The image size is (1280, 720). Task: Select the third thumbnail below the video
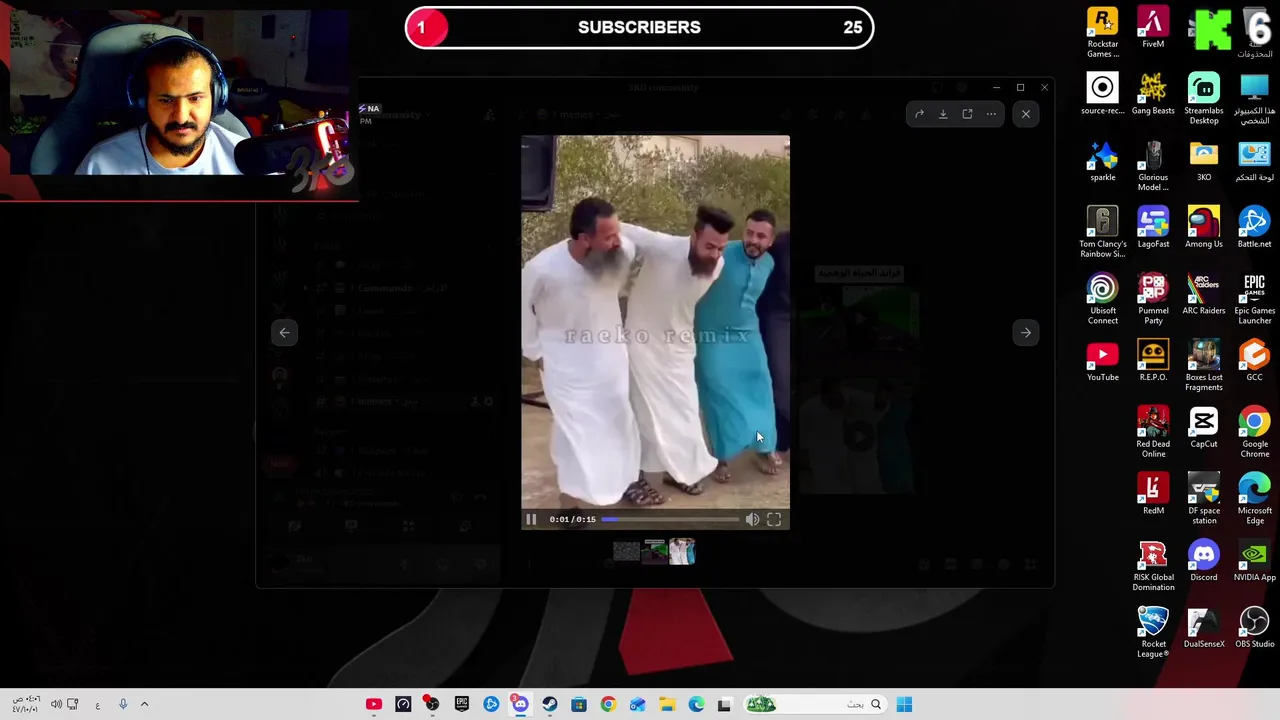click(682, 551)
